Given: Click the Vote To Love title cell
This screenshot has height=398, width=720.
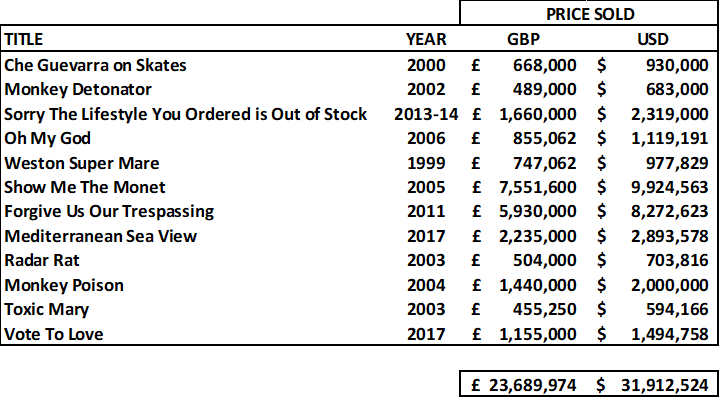Looking at the screenshot, I should (x=53, y=334).
